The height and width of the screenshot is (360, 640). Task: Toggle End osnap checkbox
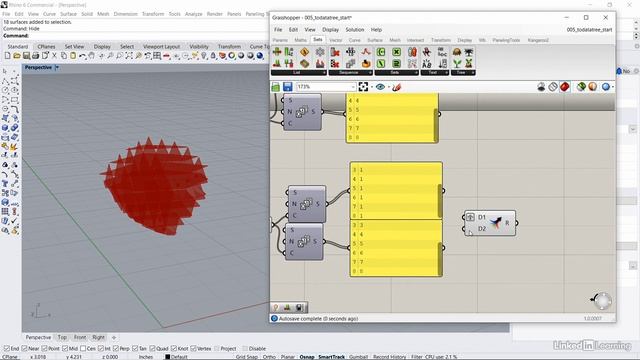(7, 349)
